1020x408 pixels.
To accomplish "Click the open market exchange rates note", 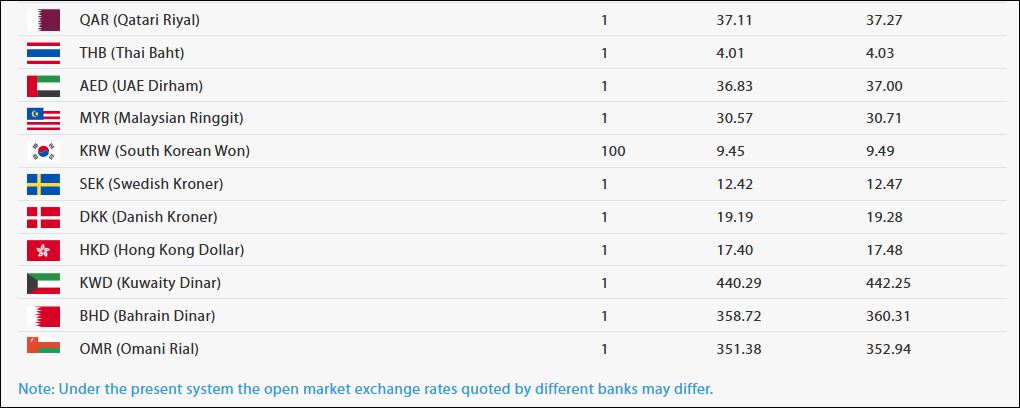I will (365, 388).
